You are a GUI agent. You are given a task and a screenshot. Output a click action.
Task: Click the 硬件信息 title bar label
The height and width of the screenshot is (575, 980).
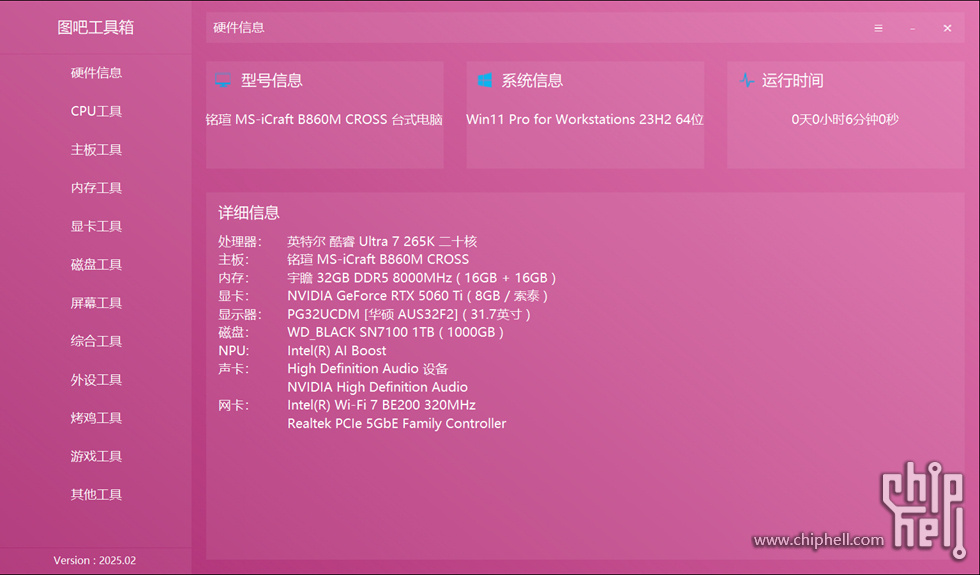tap(239, 28)
